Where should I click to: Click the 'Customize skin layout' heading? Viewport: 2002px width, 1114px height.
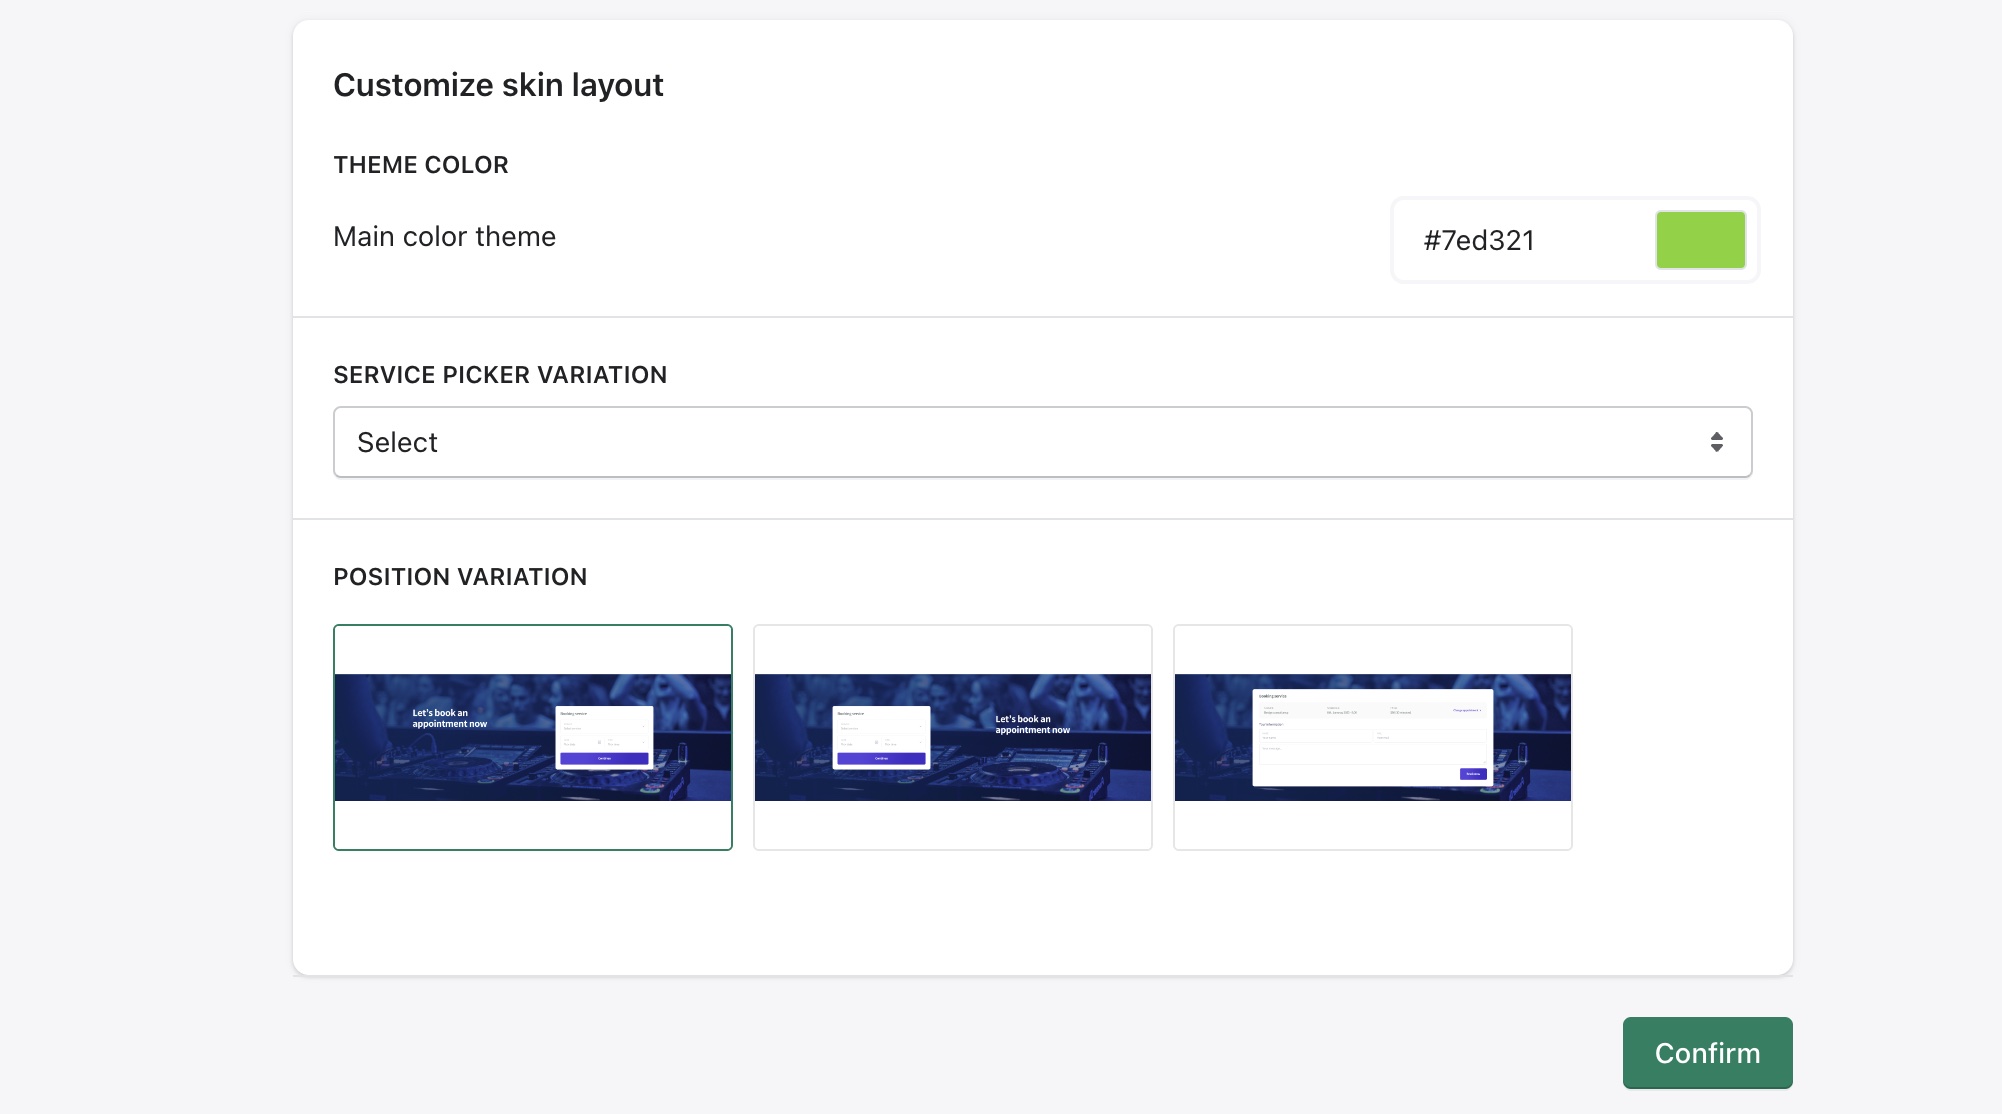coord(498,85)
